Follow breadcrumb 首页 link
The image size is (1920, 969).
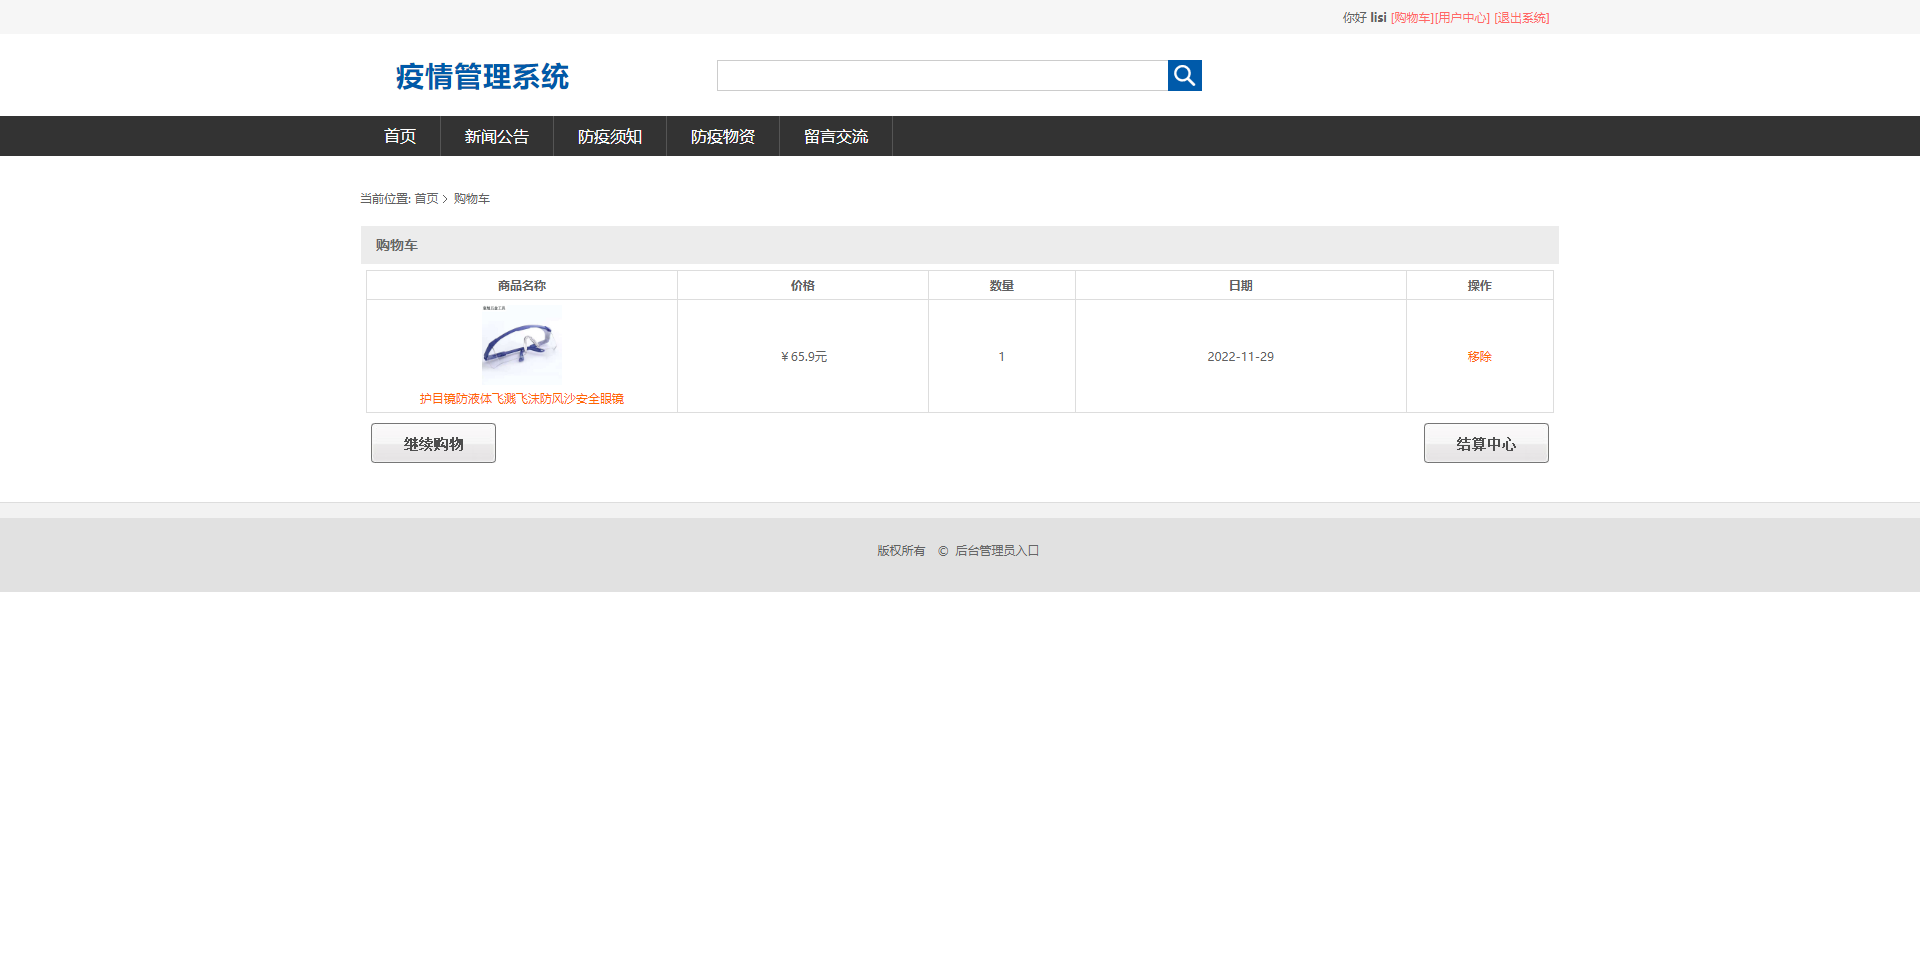426,199
